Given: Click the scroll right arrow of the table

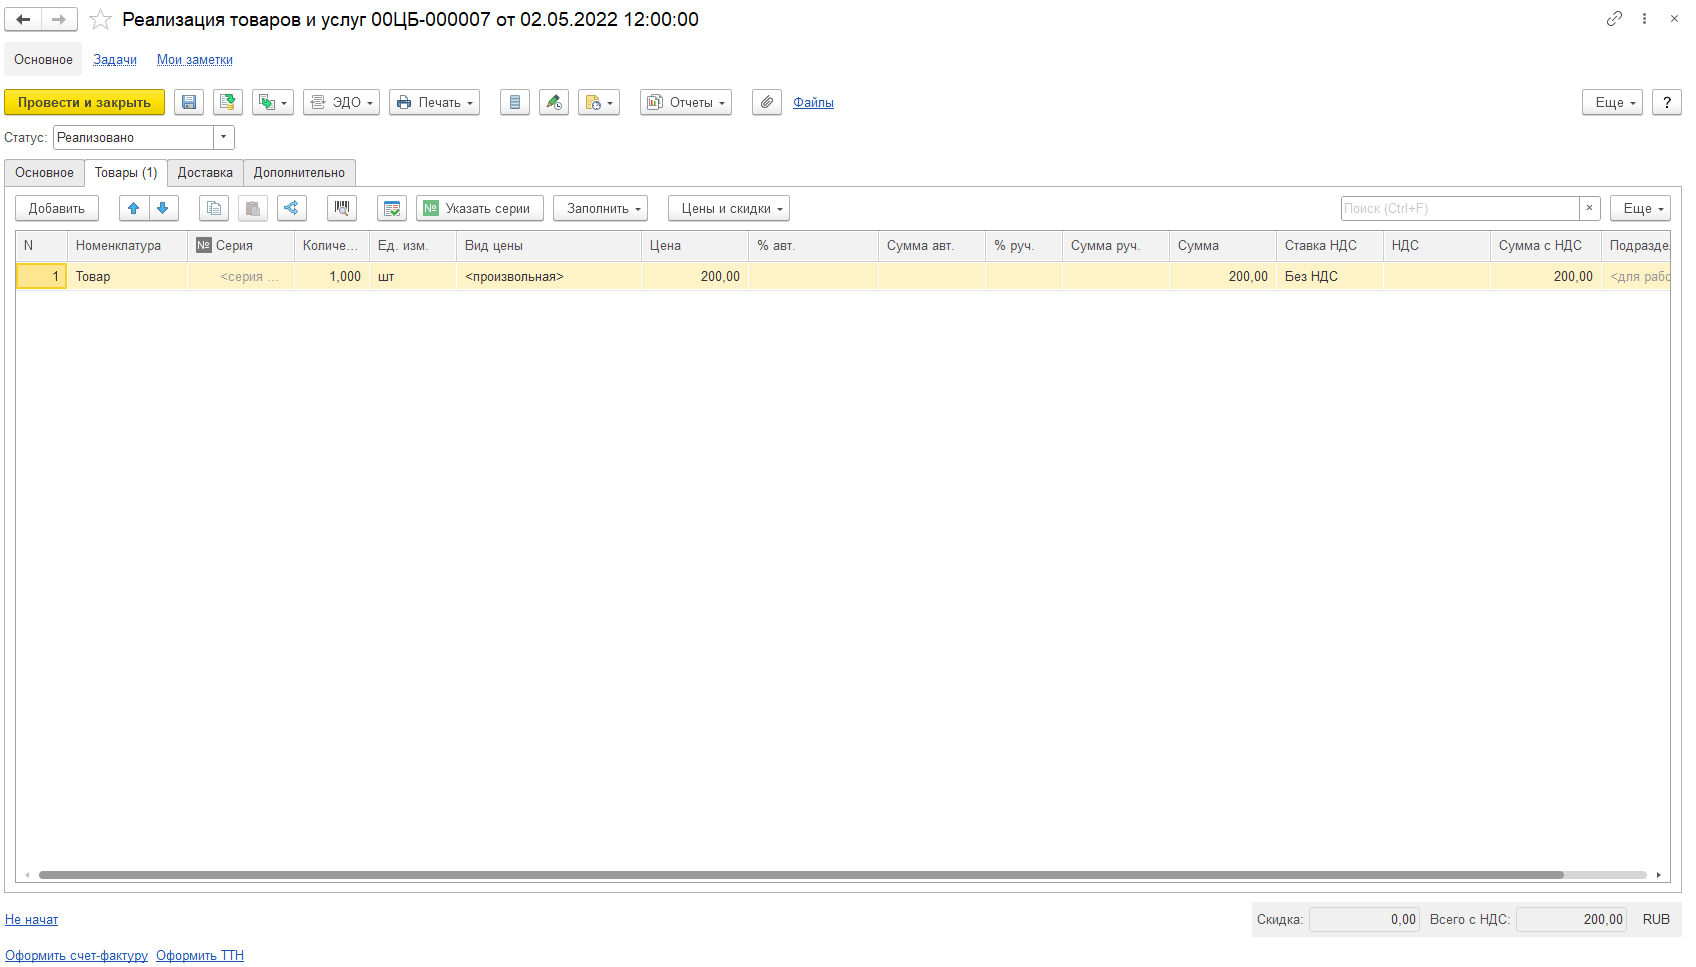Looking at the screenshot, I should (x=1658, y=875).
